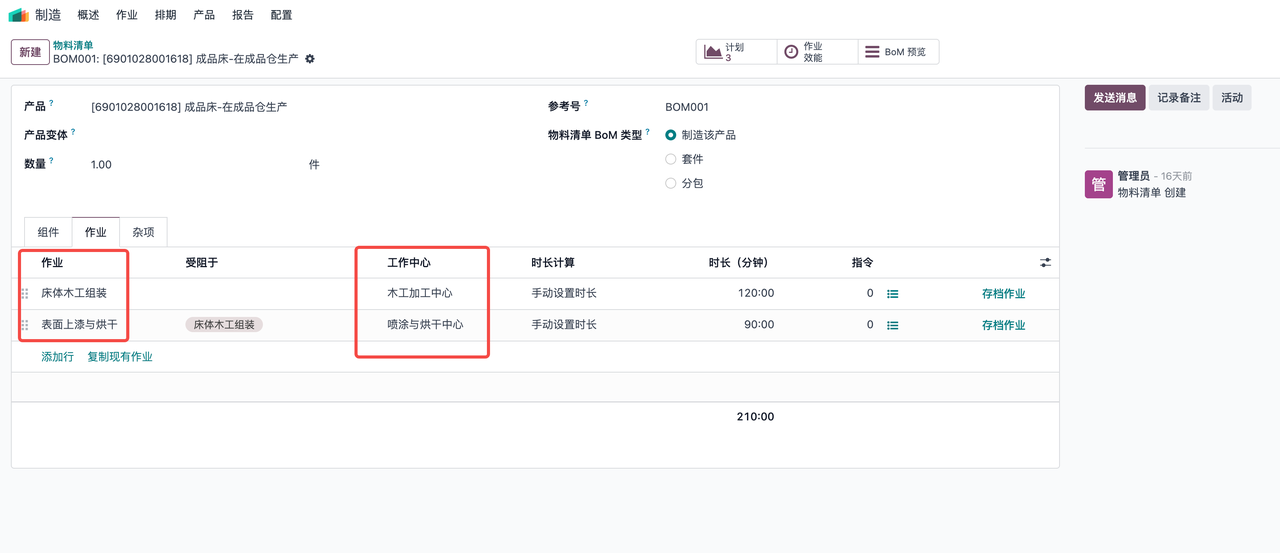Click the 木工加工中心 cell
The height and width of the screenshot is (553, 1280).
(420, 294)
